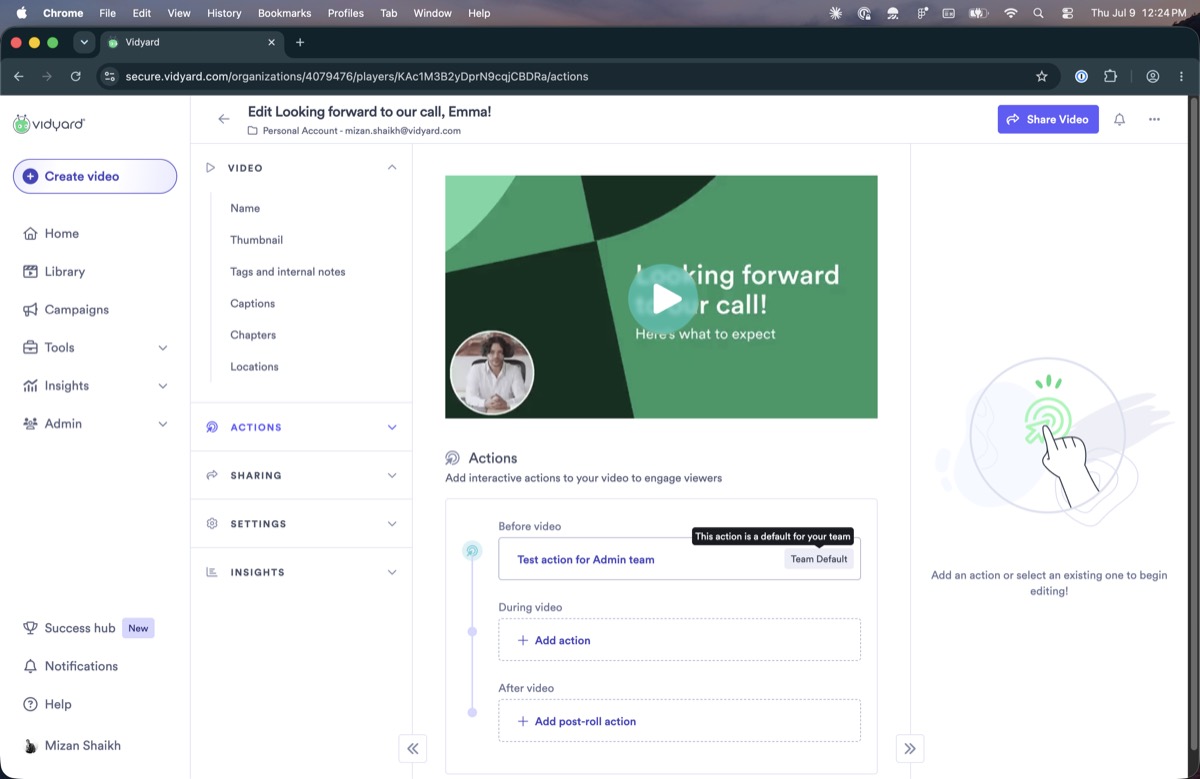Image resolution: width=1200 pixels, height=779 pixels.
Task: Bookmark page with the star icon
Action: point(1041,76)
